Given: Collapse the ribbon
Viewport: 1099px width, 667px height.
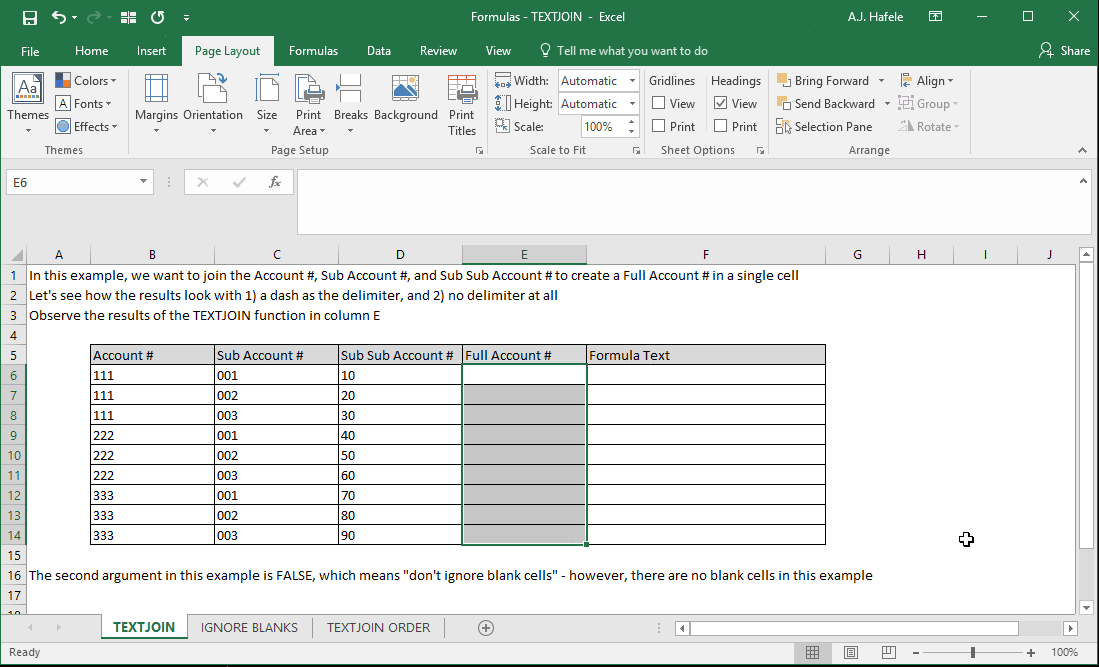Looking at the screenshot, I should coord(1082,150).
